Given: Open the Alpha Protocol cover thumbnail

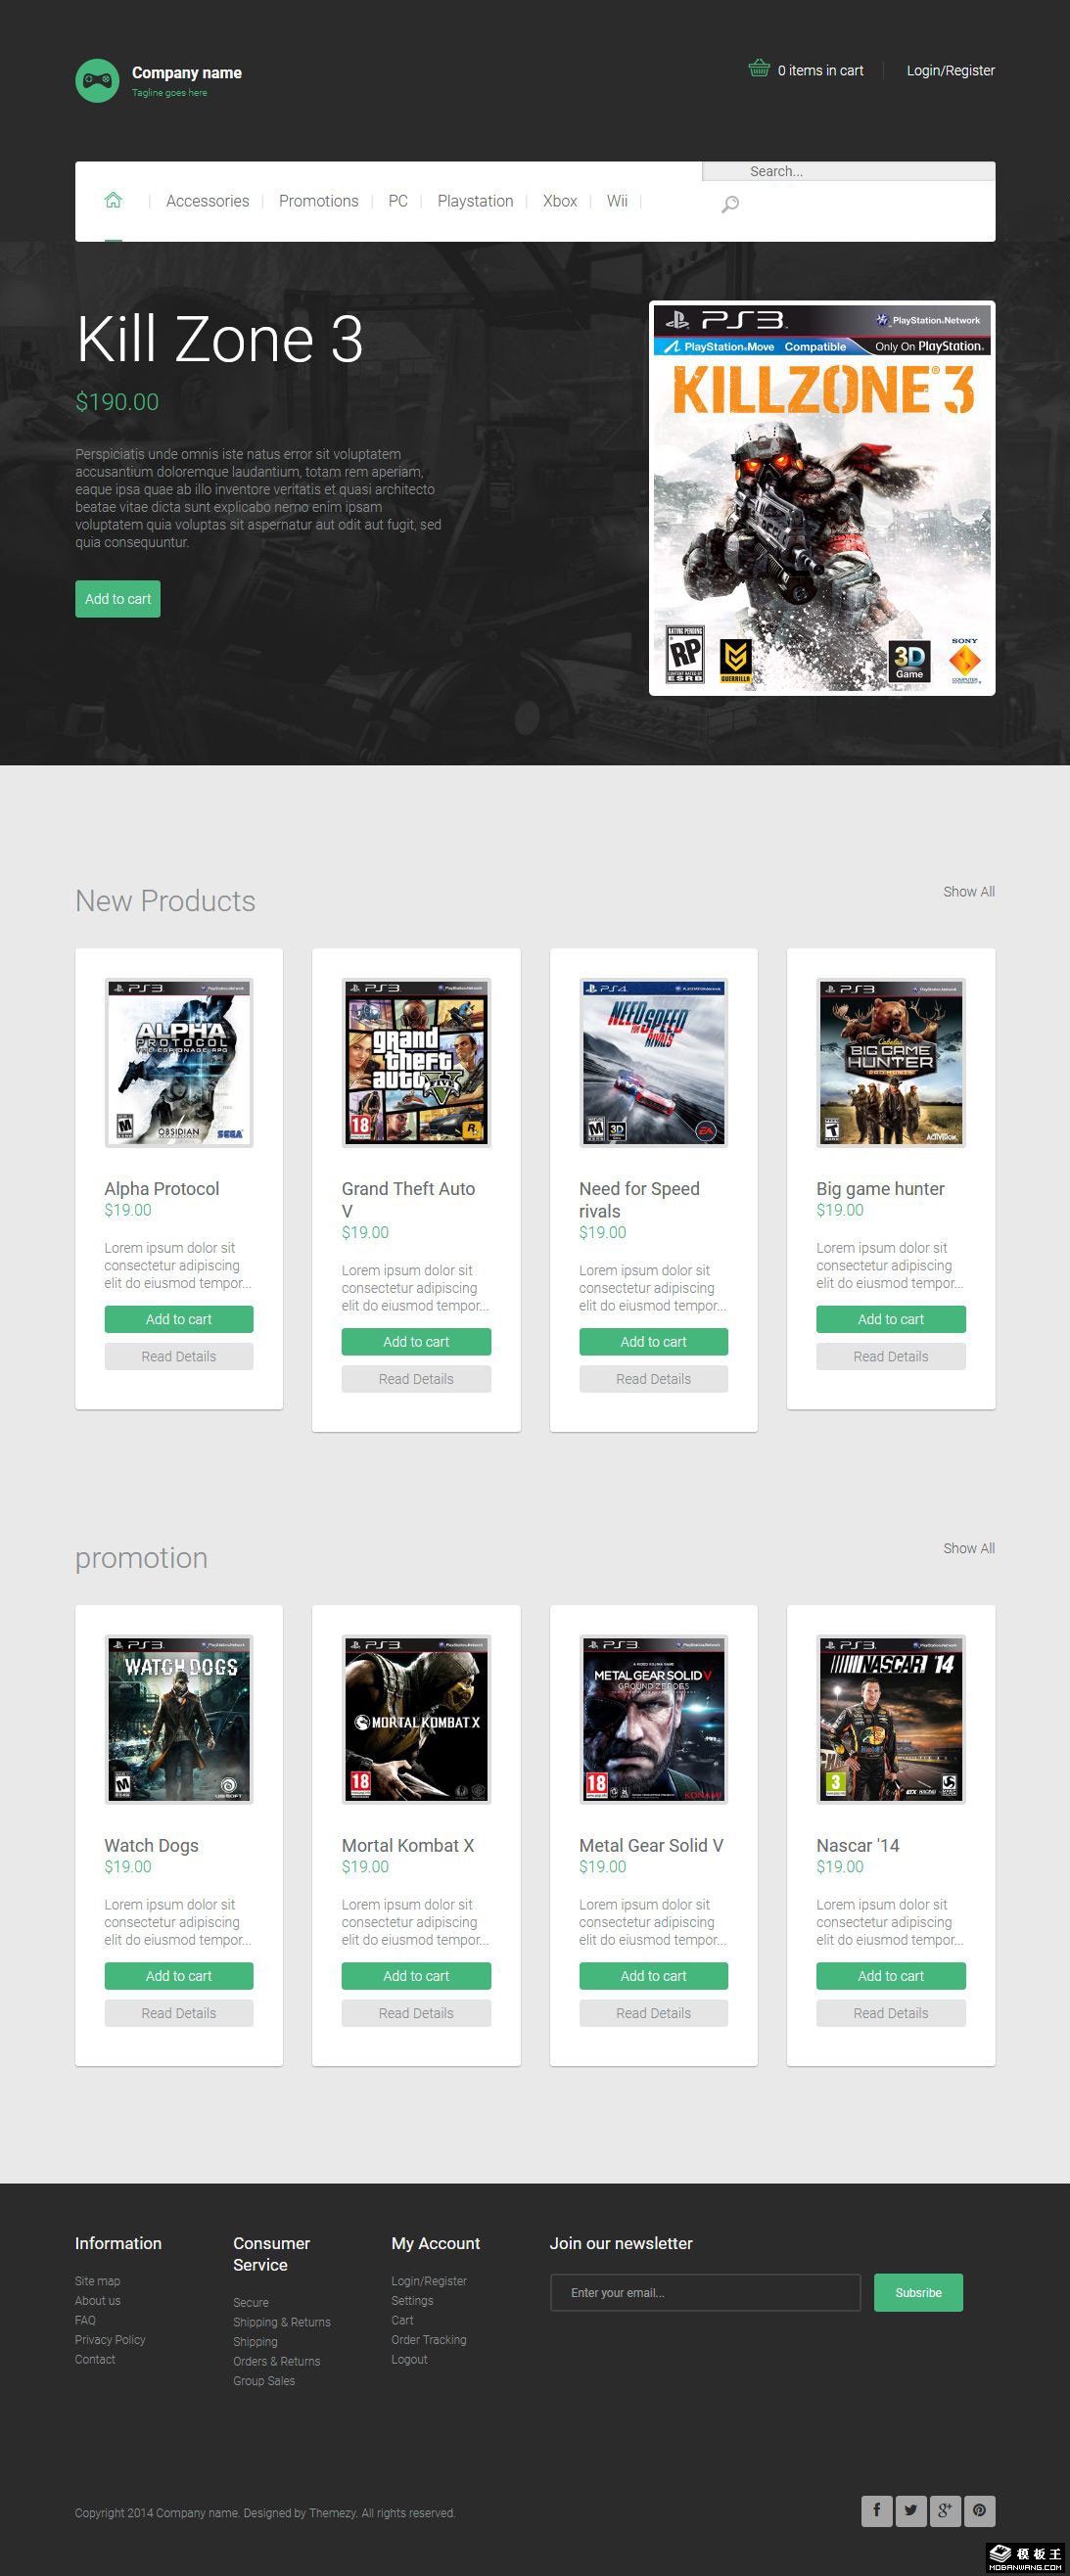Looking at the screenshot, I should pyautogui.click(x=179, y=1062).
